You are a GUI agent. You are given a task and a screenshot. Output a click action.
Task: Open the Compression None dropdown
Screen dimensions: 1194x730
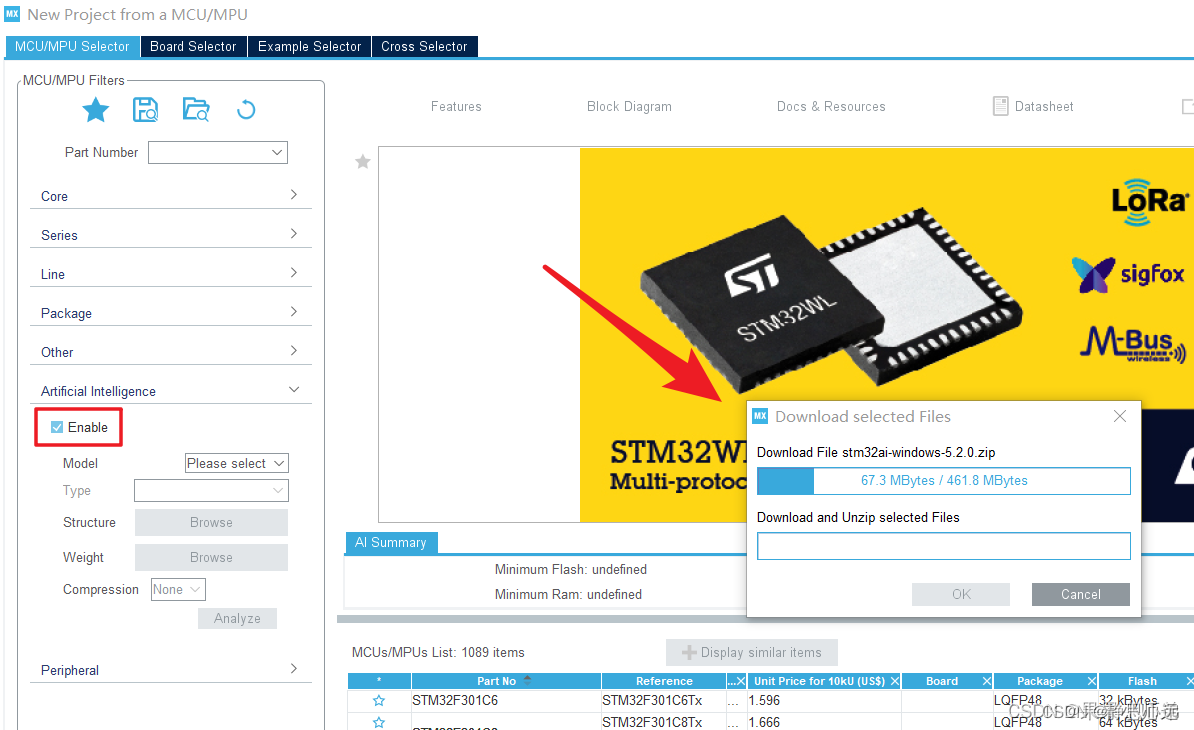[178, 589]
